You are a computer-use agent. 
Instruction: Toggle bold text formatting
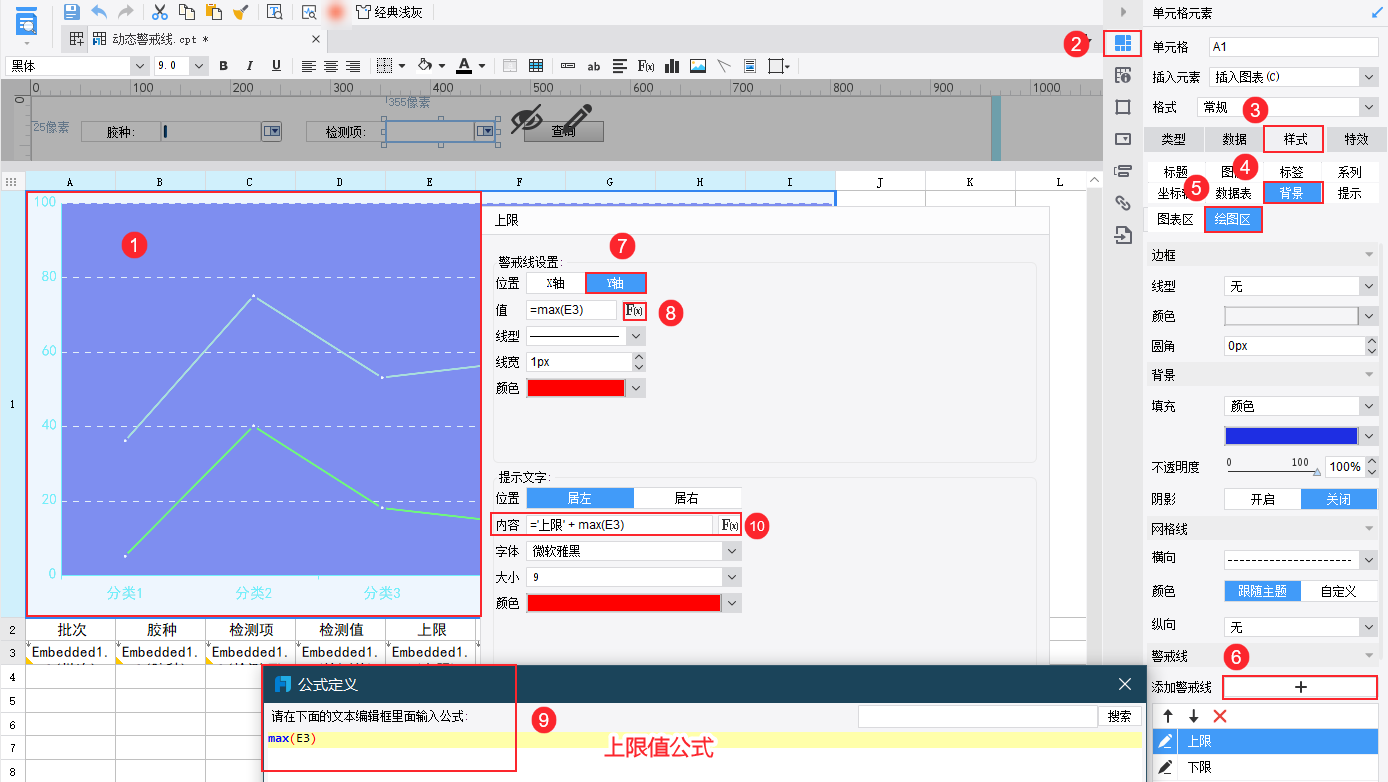click(x=223, y=65)
